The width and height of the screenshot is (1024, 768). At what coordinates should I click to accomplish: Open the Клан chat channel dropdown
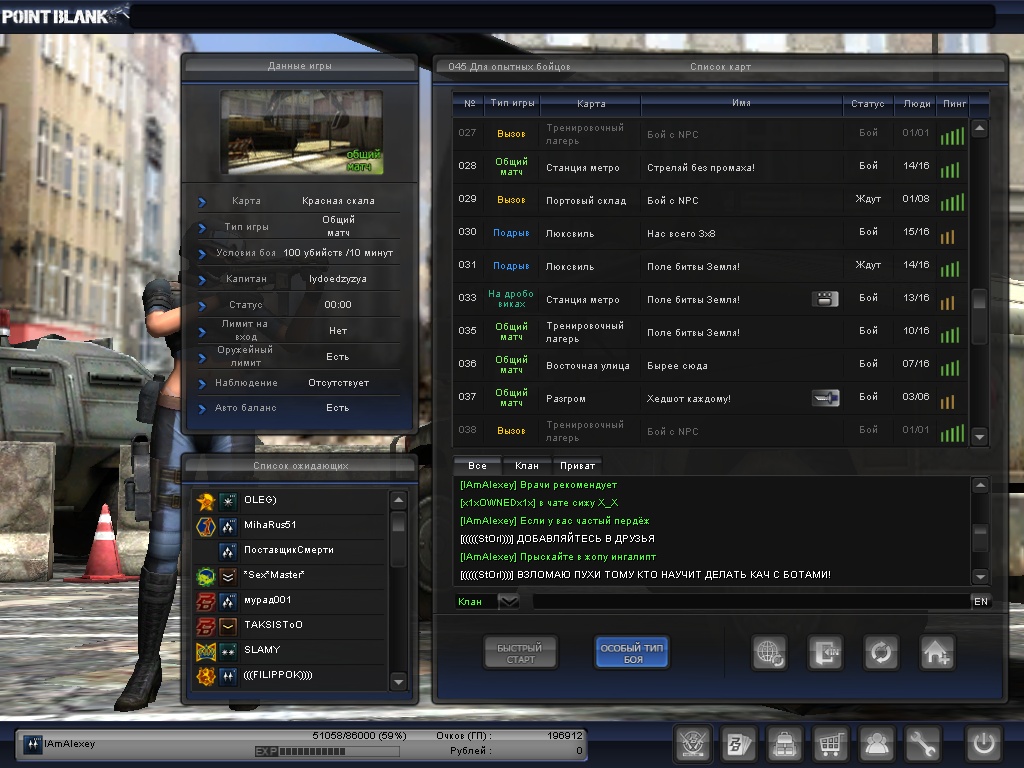(x=508, y=601)
